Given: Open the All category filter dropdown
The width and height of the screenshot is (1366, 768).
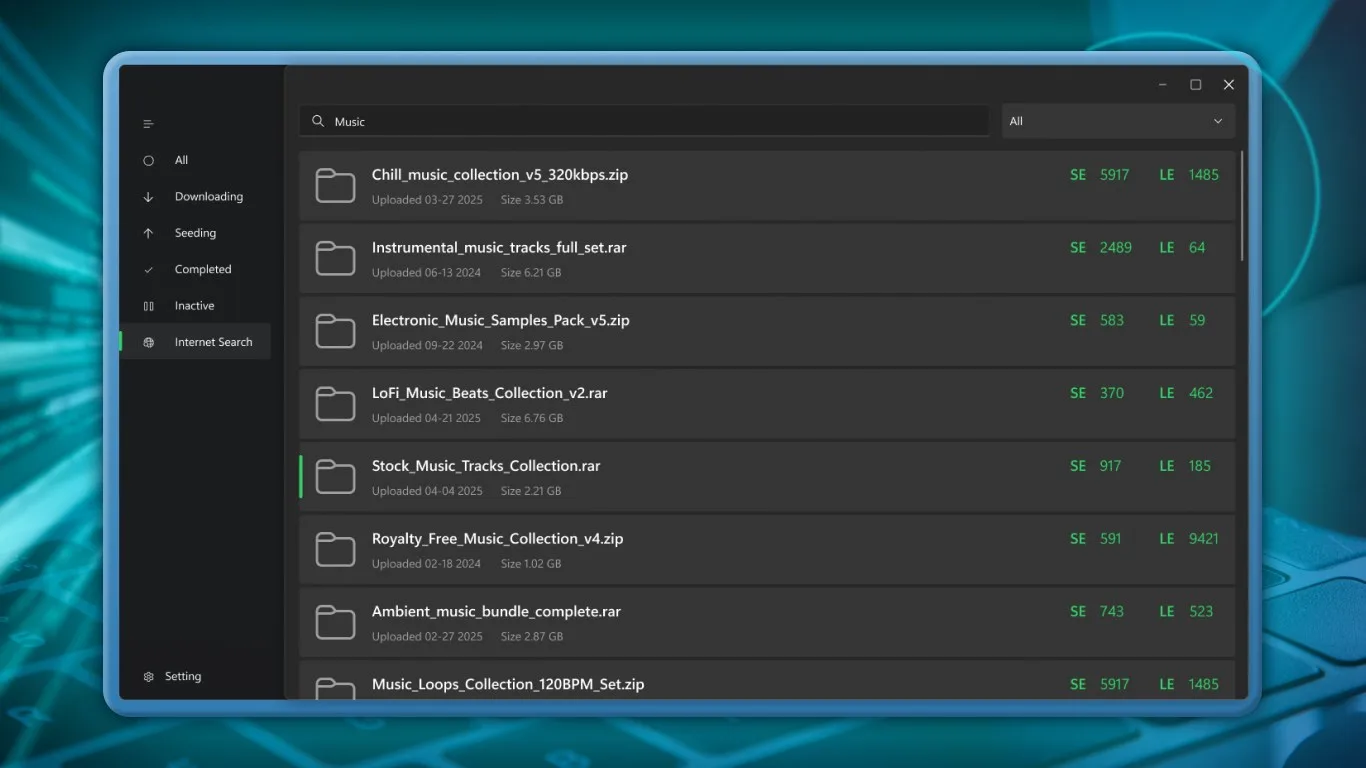Looking at the screenshot, I should point(1118,121).
